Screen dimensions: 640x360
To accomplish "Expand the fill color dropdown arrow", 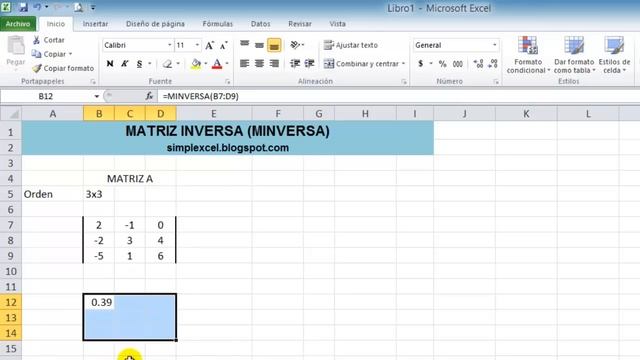I will click(206, 64).
